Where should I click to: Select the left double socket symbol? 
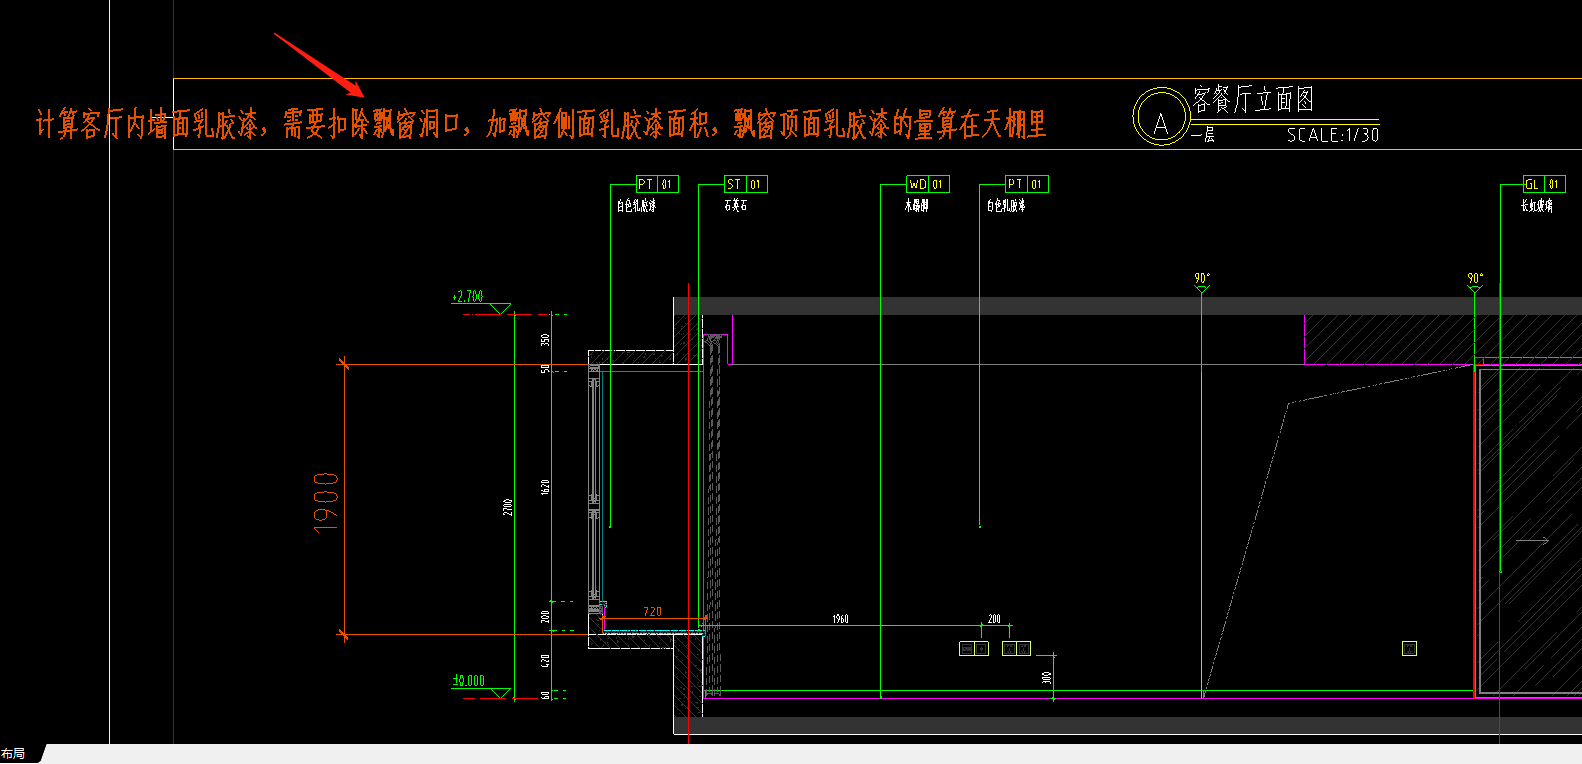point(974,649)
